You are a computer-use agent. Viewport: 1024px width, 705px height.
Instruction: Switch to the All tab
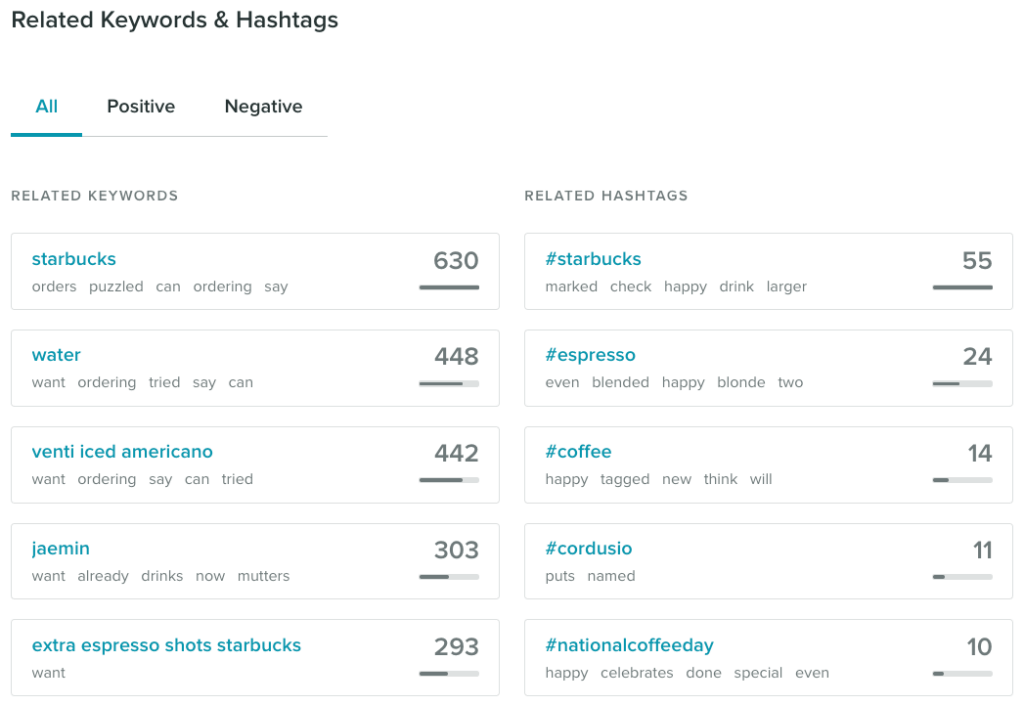(46, 106)
